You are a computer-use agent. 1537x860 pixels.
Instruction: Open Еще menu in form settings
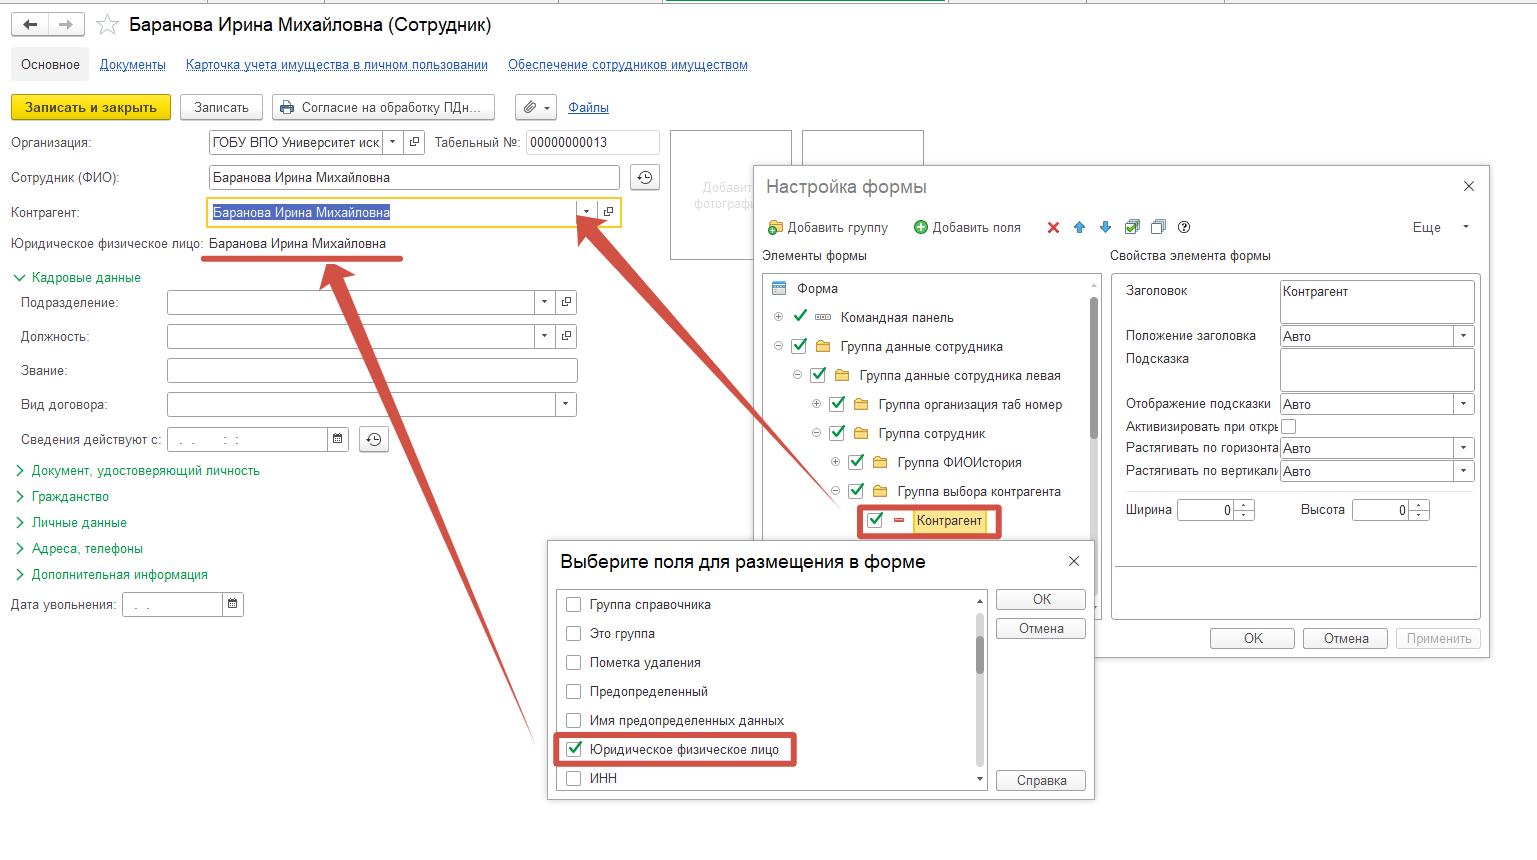pos(1441,227)
